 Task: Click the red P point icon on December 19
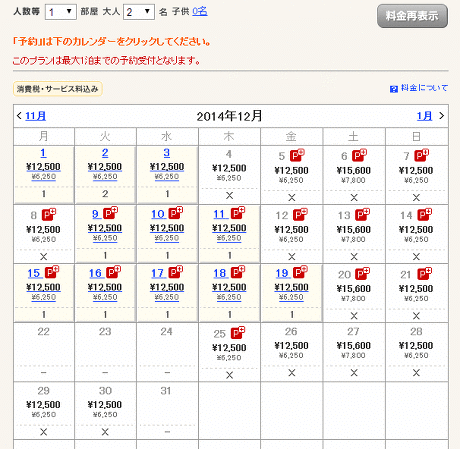coord(300,272)
